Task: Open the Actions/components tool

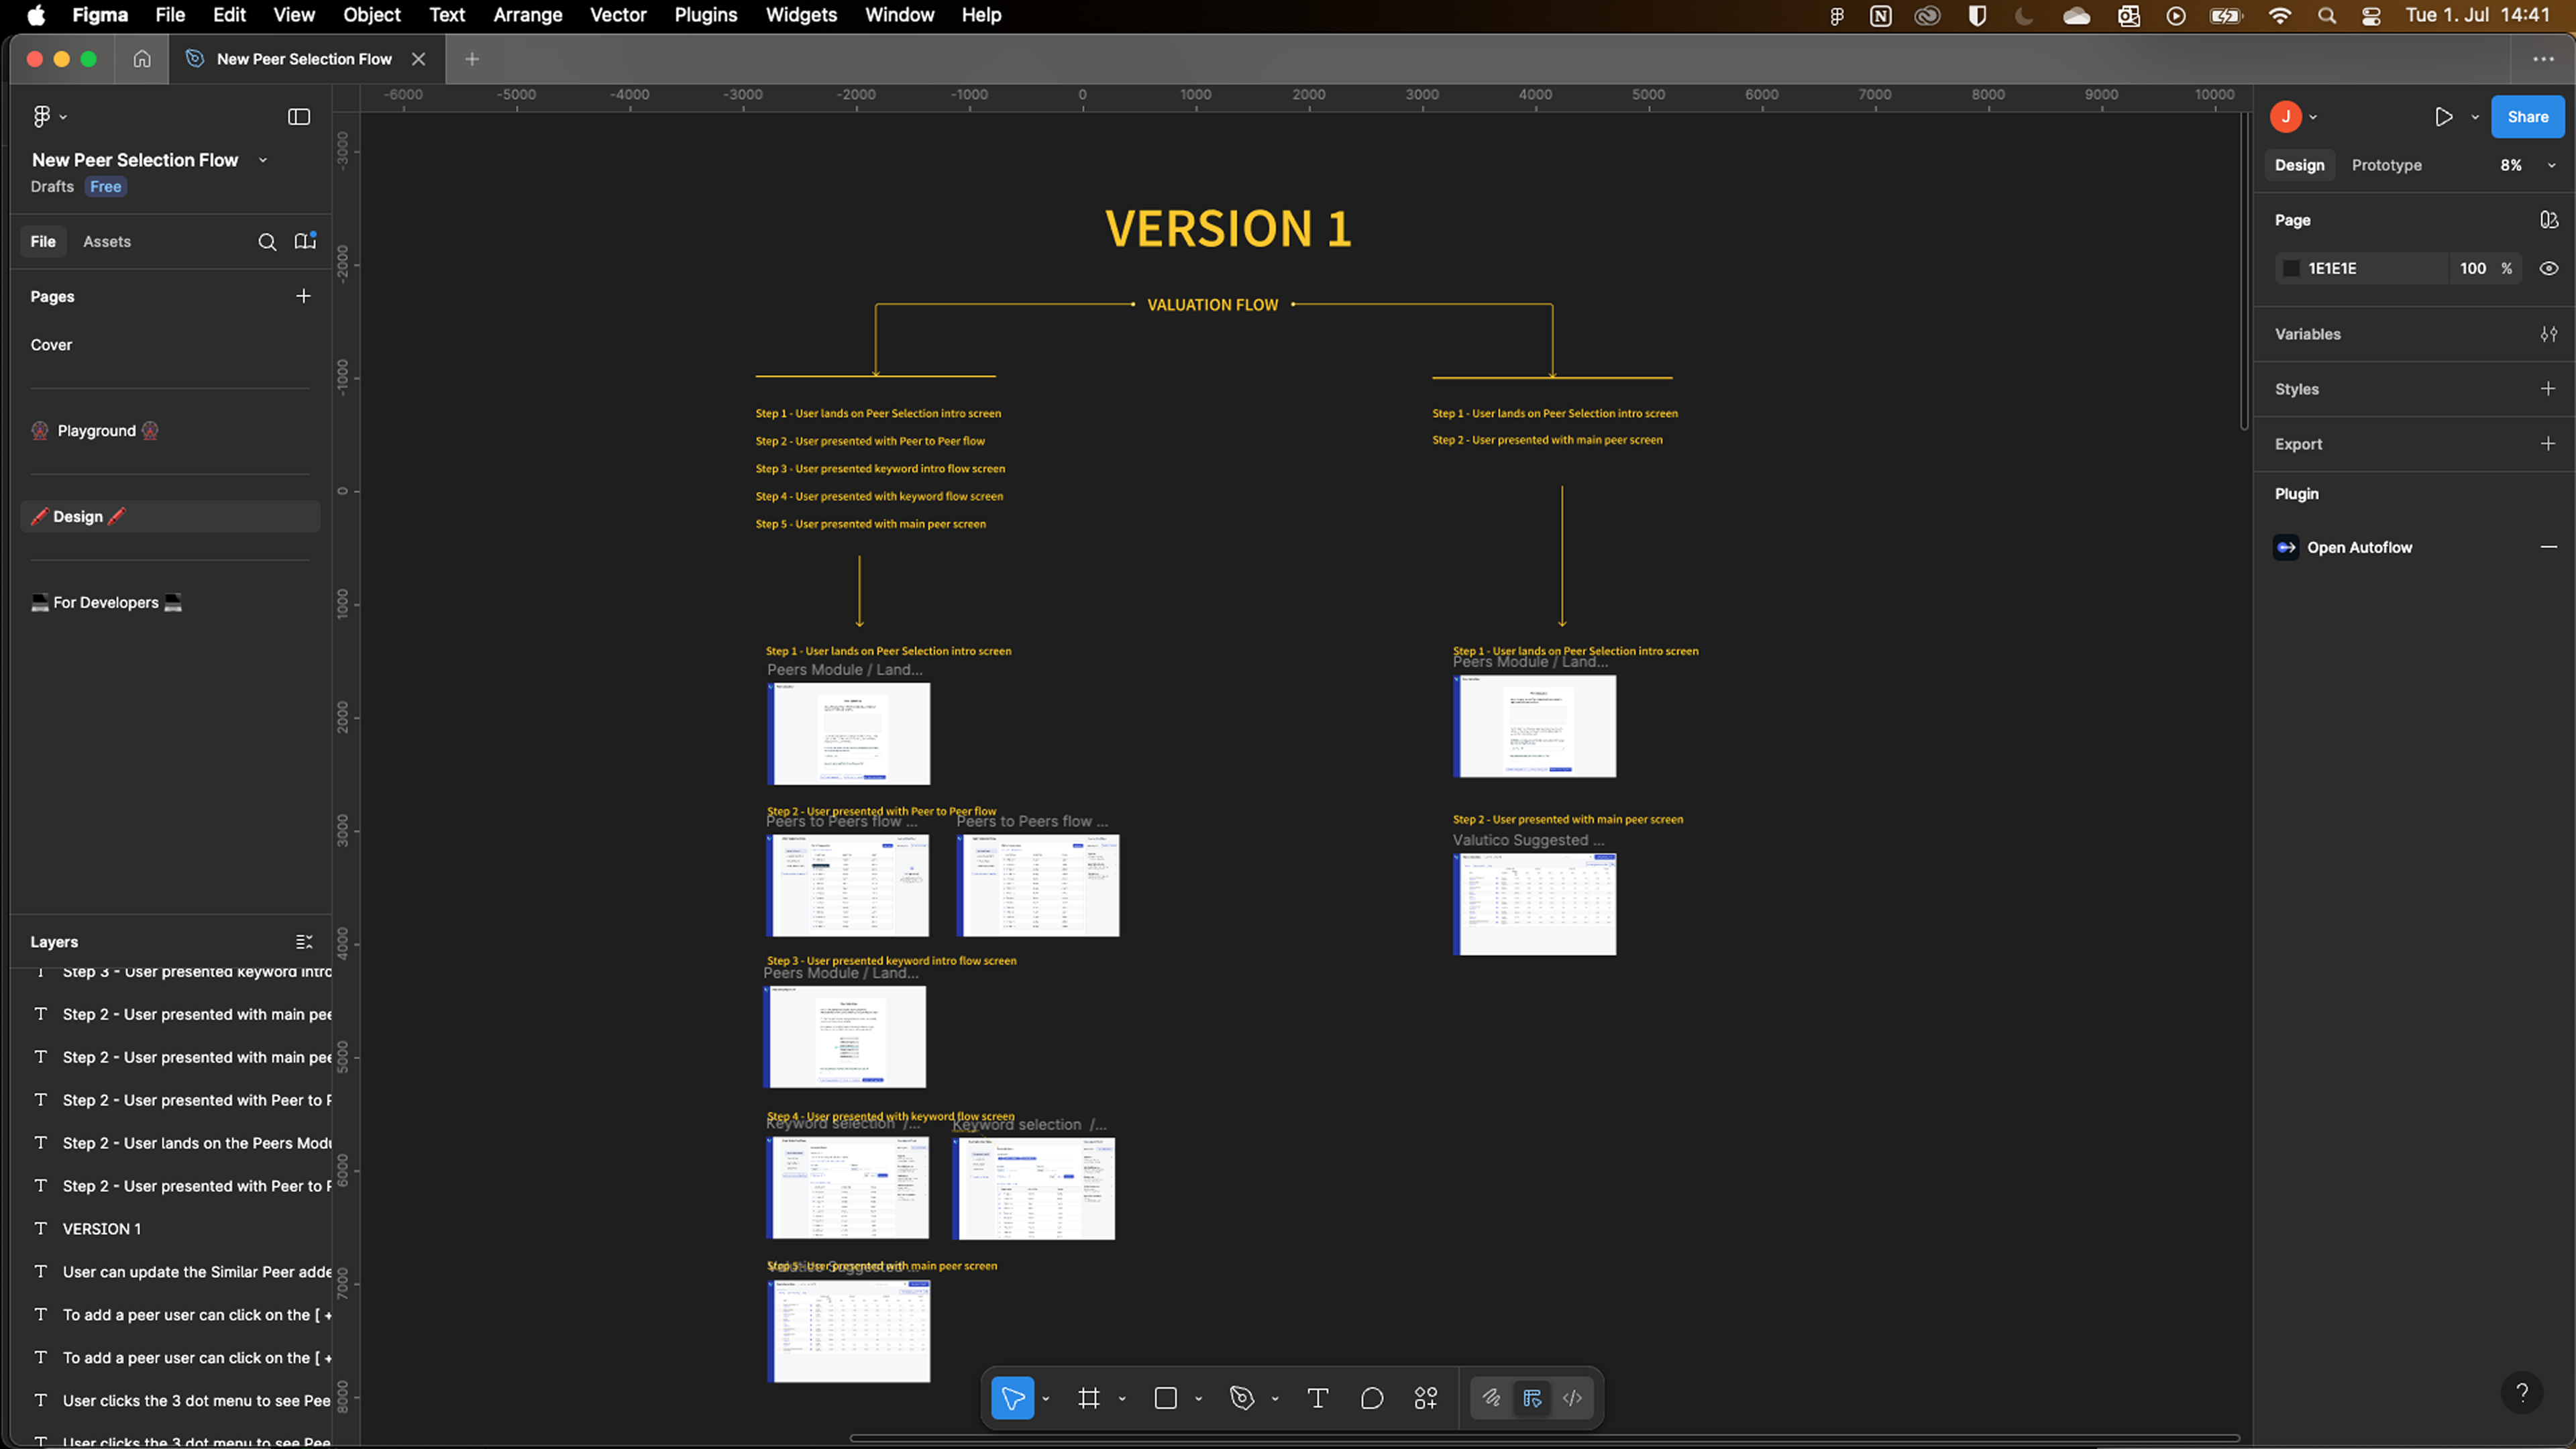Action: 1426,1398
